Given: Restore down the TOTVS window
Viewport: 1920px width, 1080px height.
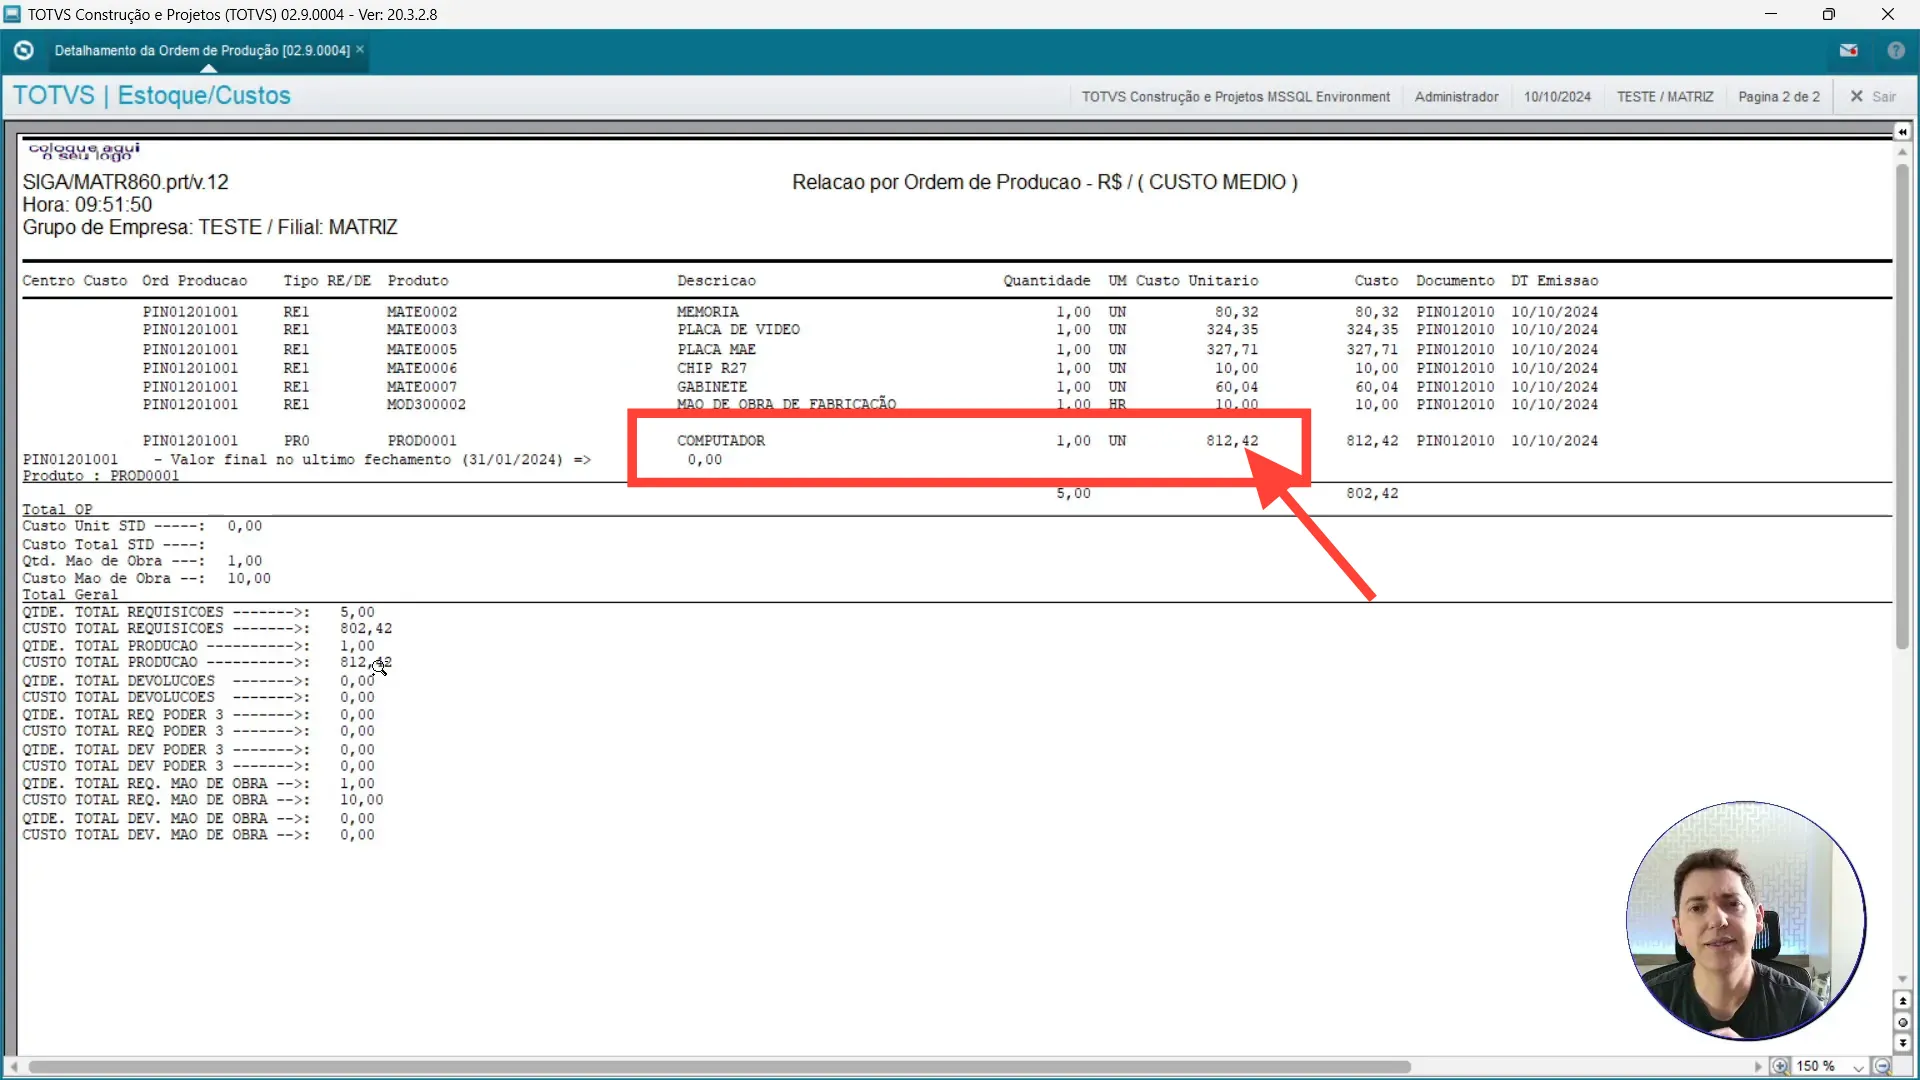Looking at the screenshot, I should point(1829,14).
